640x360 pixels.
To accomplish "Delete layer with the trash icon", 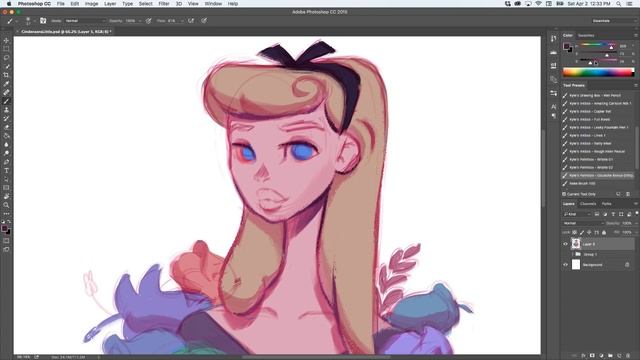I will 628,356.
